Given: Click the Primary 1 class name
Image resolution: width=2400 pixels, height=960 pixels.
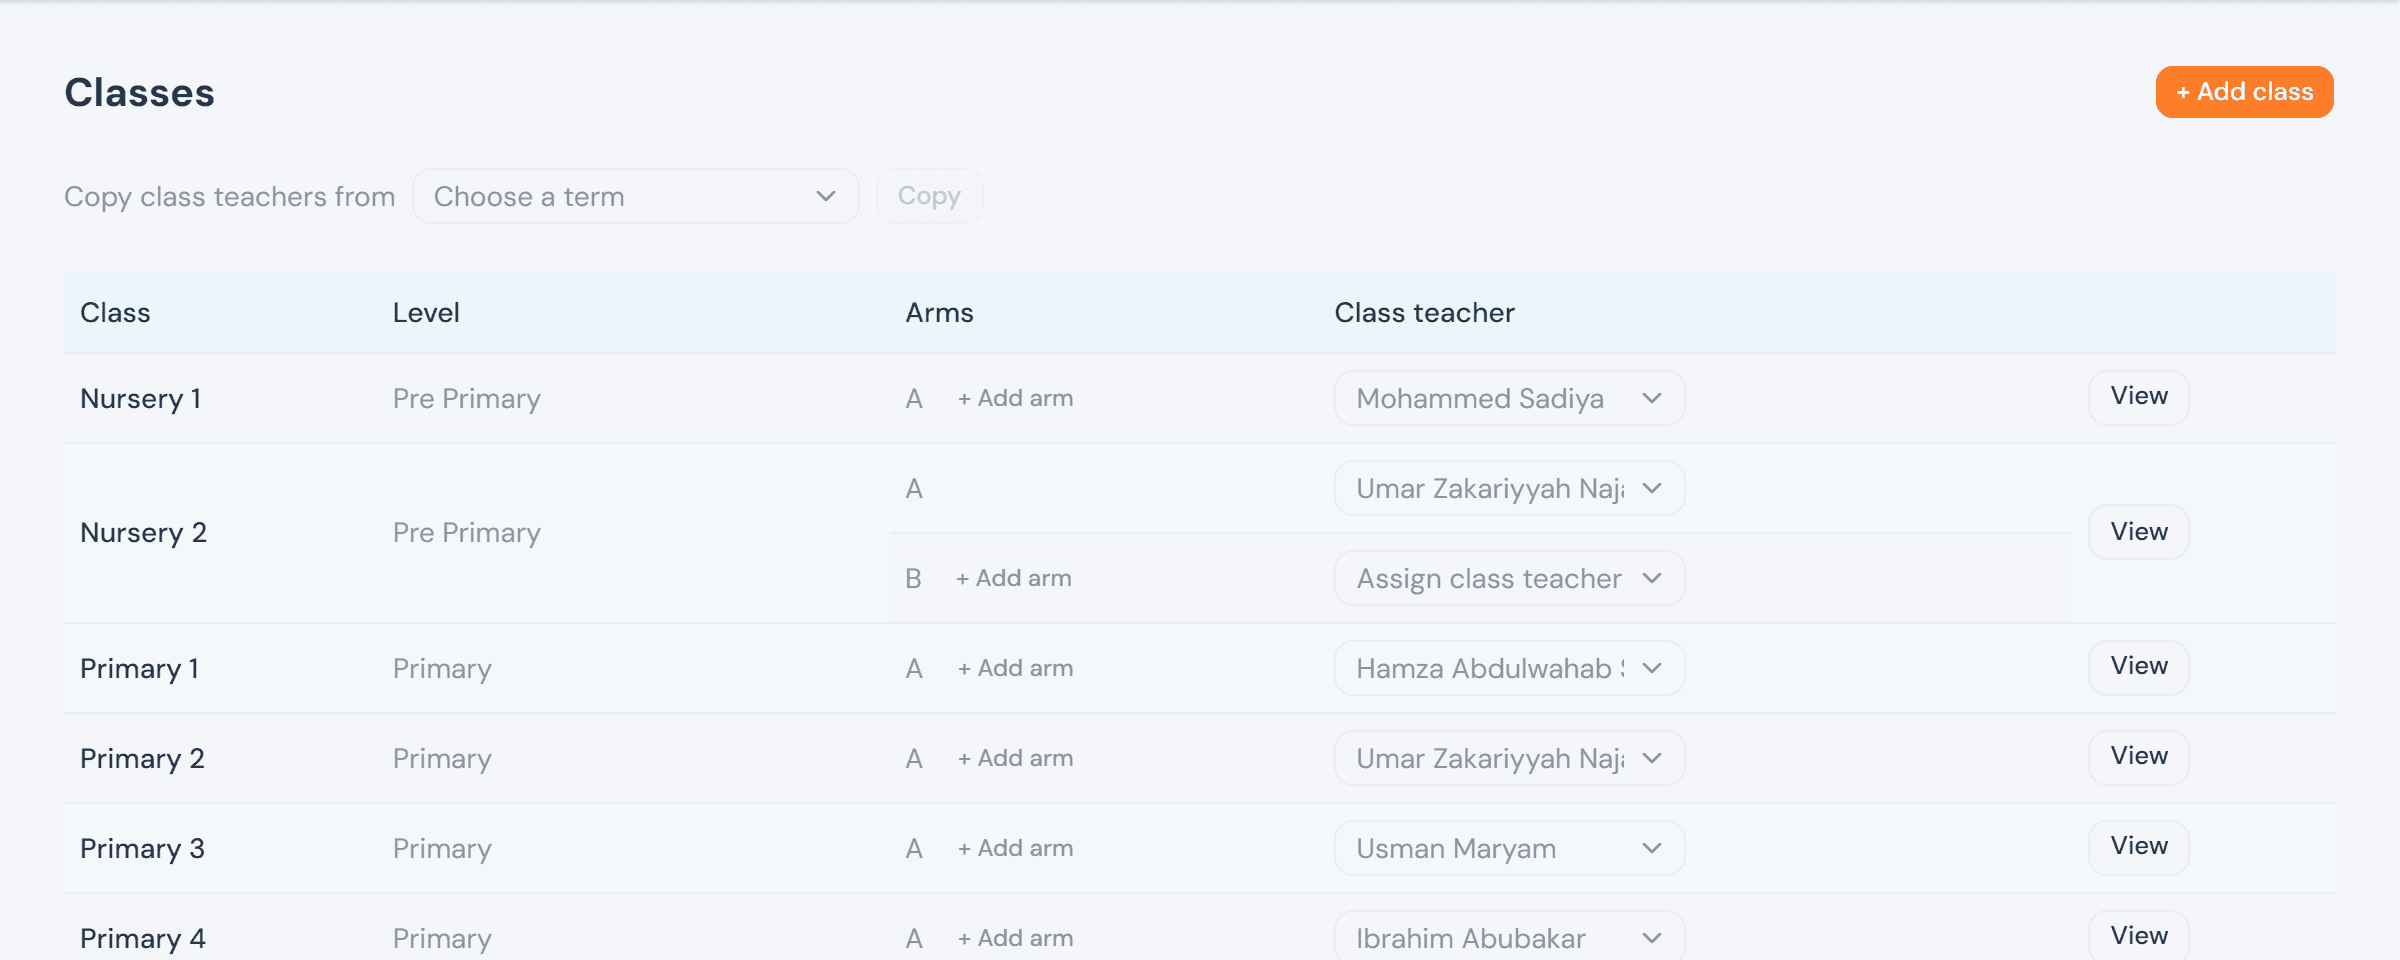Looking at the screenshot, I should 140,668.
